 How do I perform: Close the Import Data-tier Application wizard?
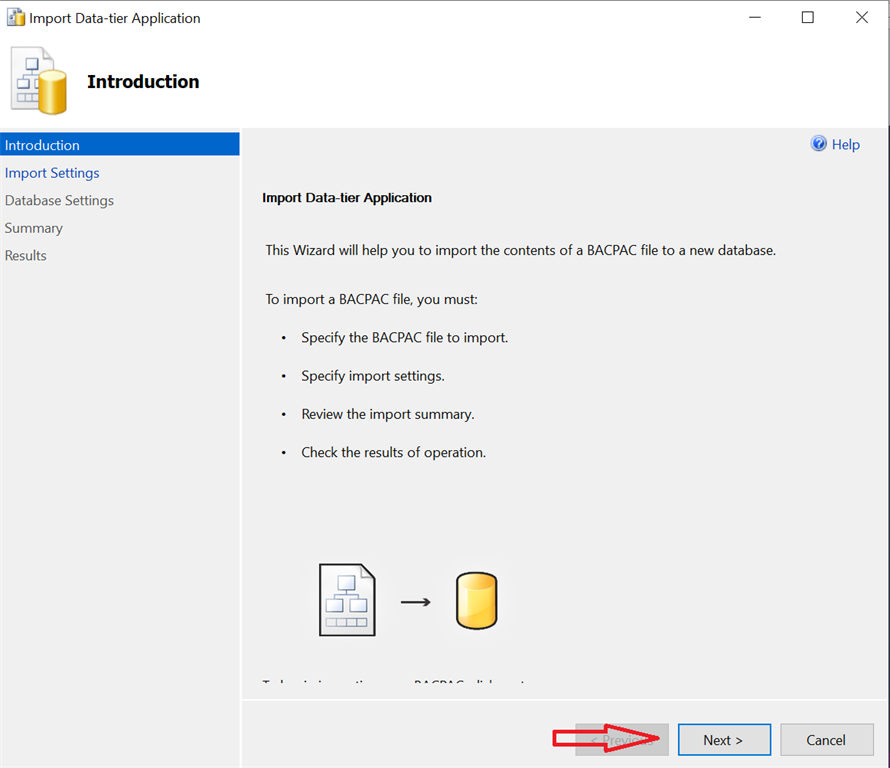(x=862, y=18)
